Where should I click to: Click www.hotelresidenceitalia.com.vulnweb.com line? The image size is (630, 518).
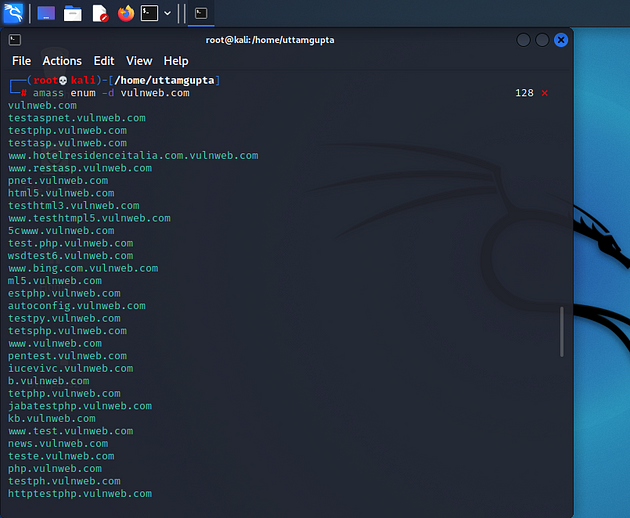tap(133, 155)
